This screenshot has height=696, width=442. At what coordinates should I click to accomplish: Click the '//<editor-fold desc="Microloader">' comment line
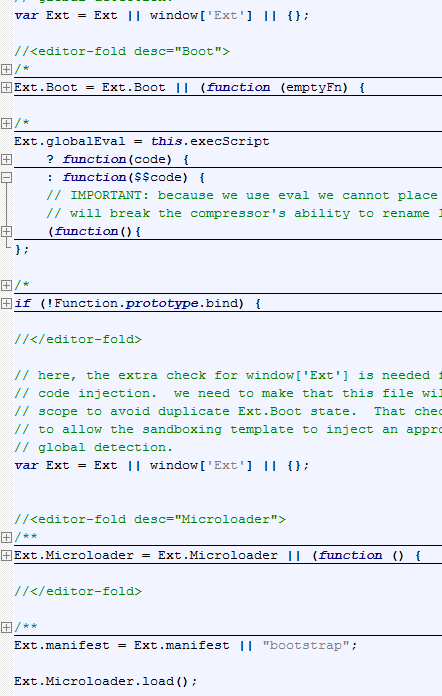(x=150, y=519)
